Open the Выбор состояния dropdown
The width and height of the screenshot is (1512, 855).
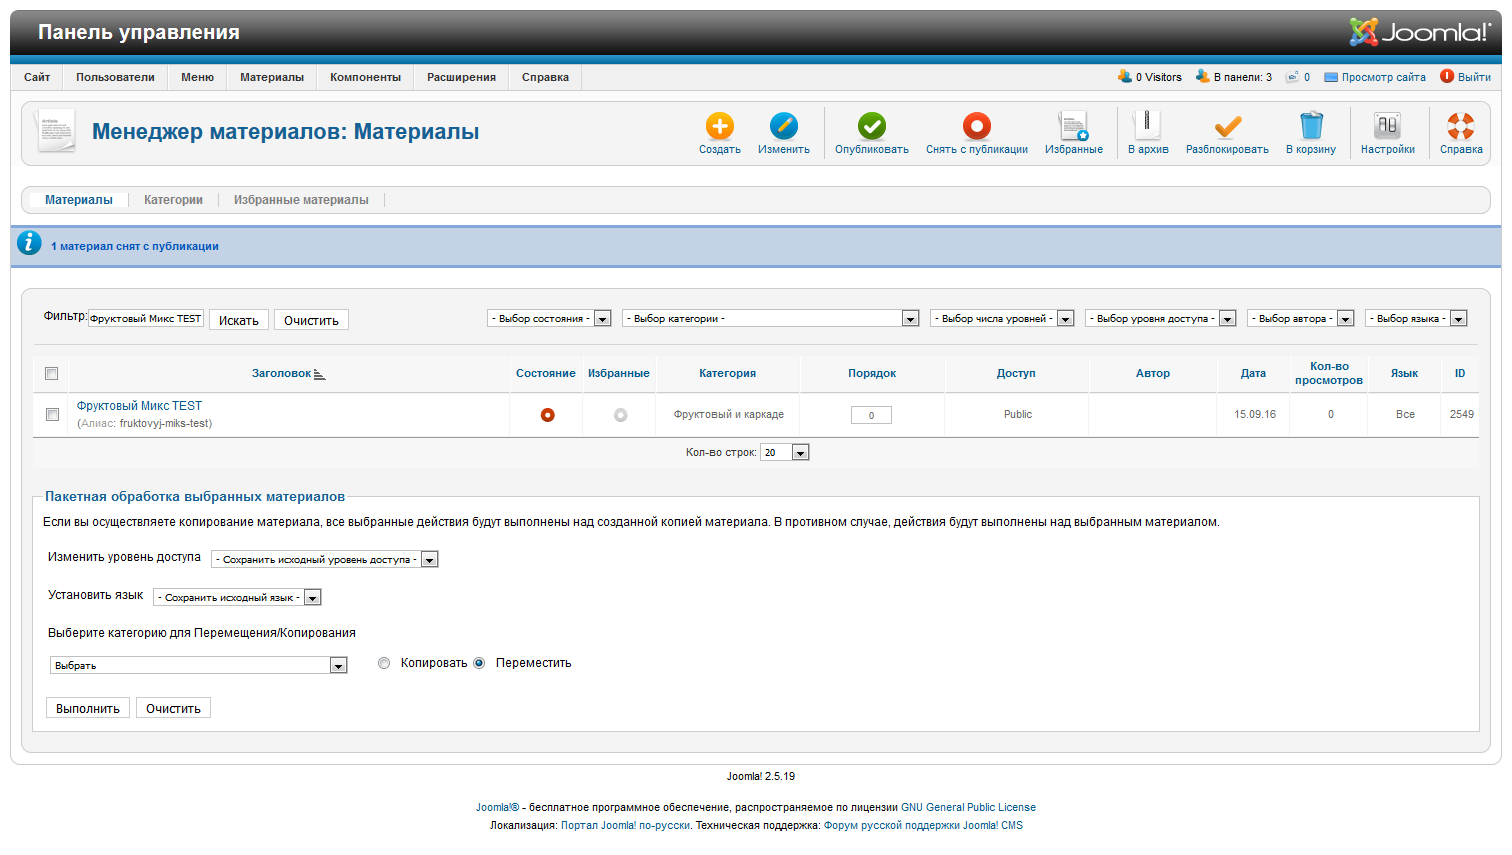coord(549,318)
